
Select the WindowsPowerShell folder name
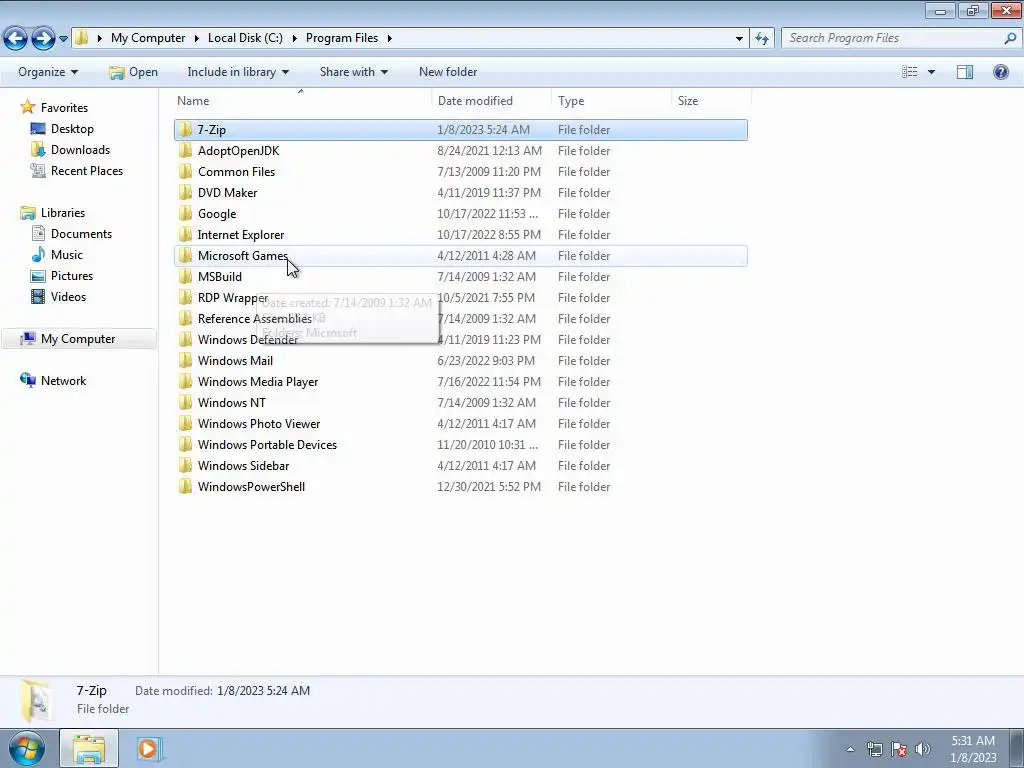tap(251, 487)
